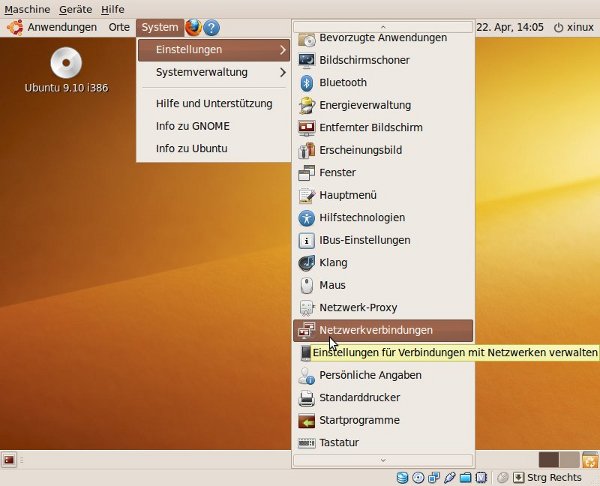The height and width of the screenshot is (486, 600).
Task: Open the Geräte menu of VirtualBox
Action: (75, 8)
